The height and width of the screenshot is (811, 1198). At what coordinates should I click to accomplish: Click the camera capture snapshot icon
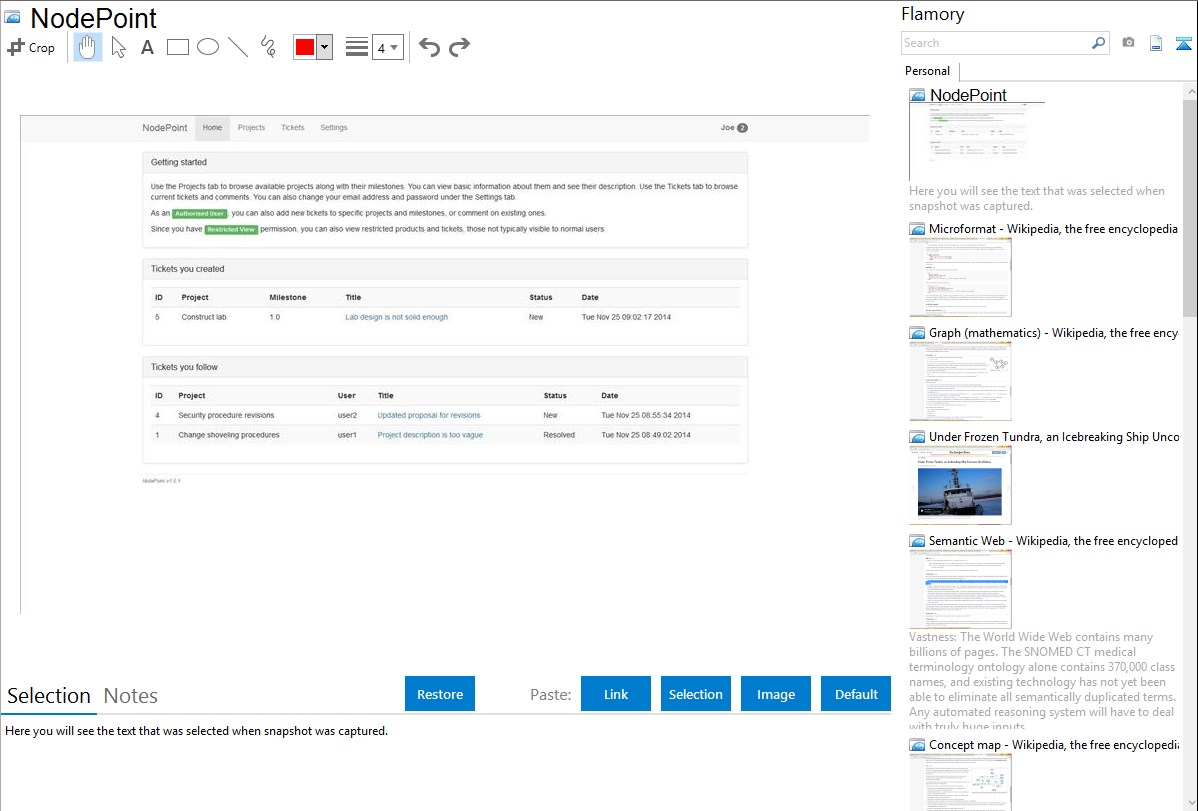1128,43
